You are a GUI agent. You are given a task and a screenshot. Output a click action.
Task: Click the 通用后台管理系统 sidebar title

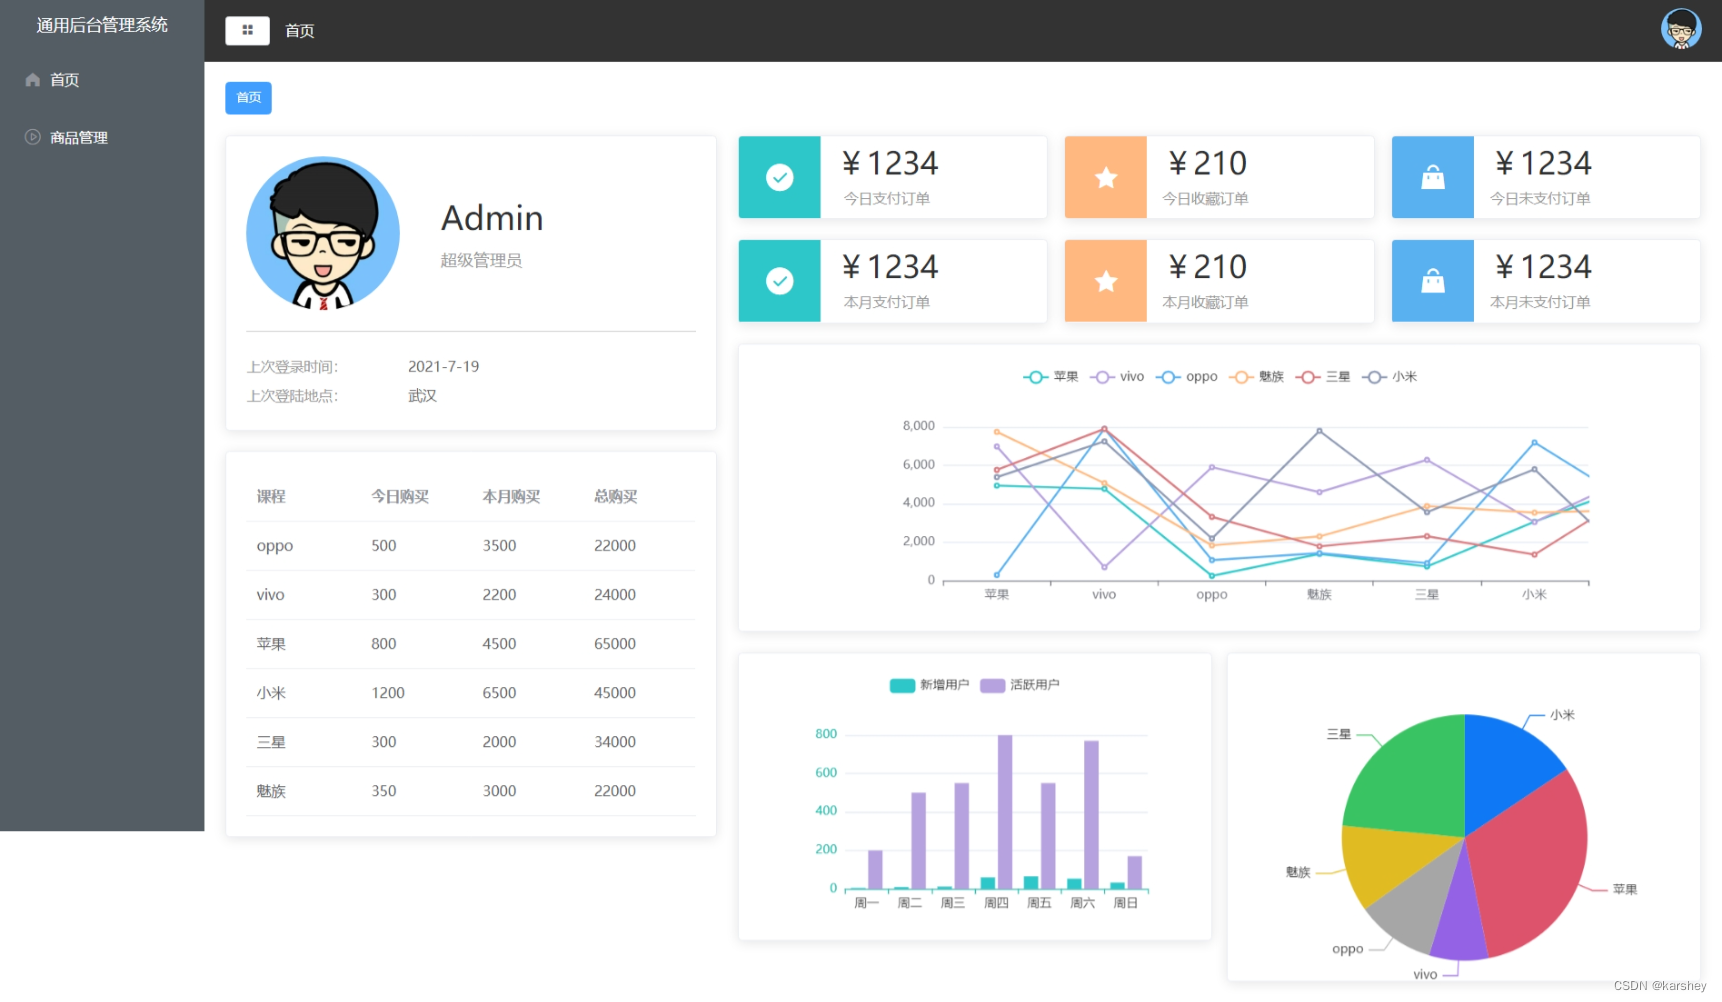102,25
